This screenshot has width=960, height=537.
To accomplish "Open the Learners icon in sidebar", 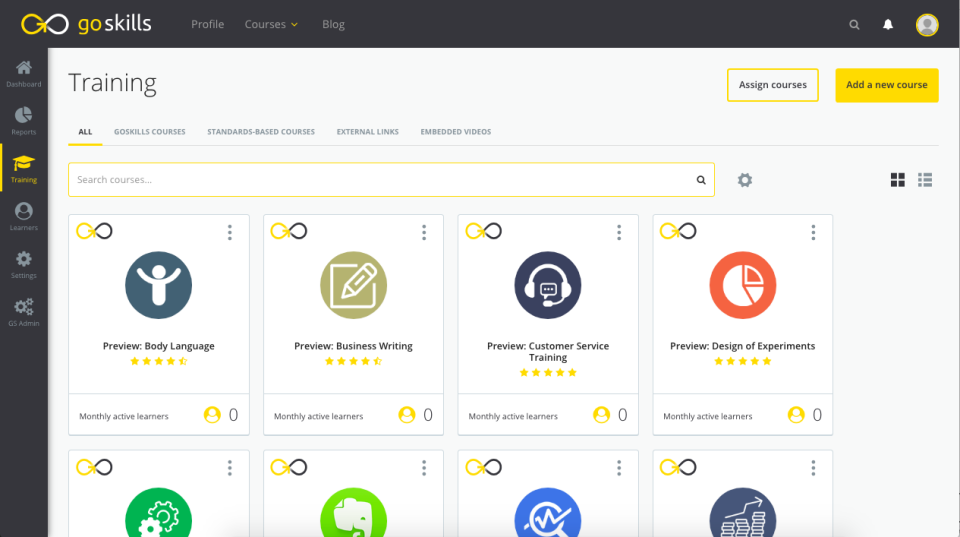I will point(24,211).
